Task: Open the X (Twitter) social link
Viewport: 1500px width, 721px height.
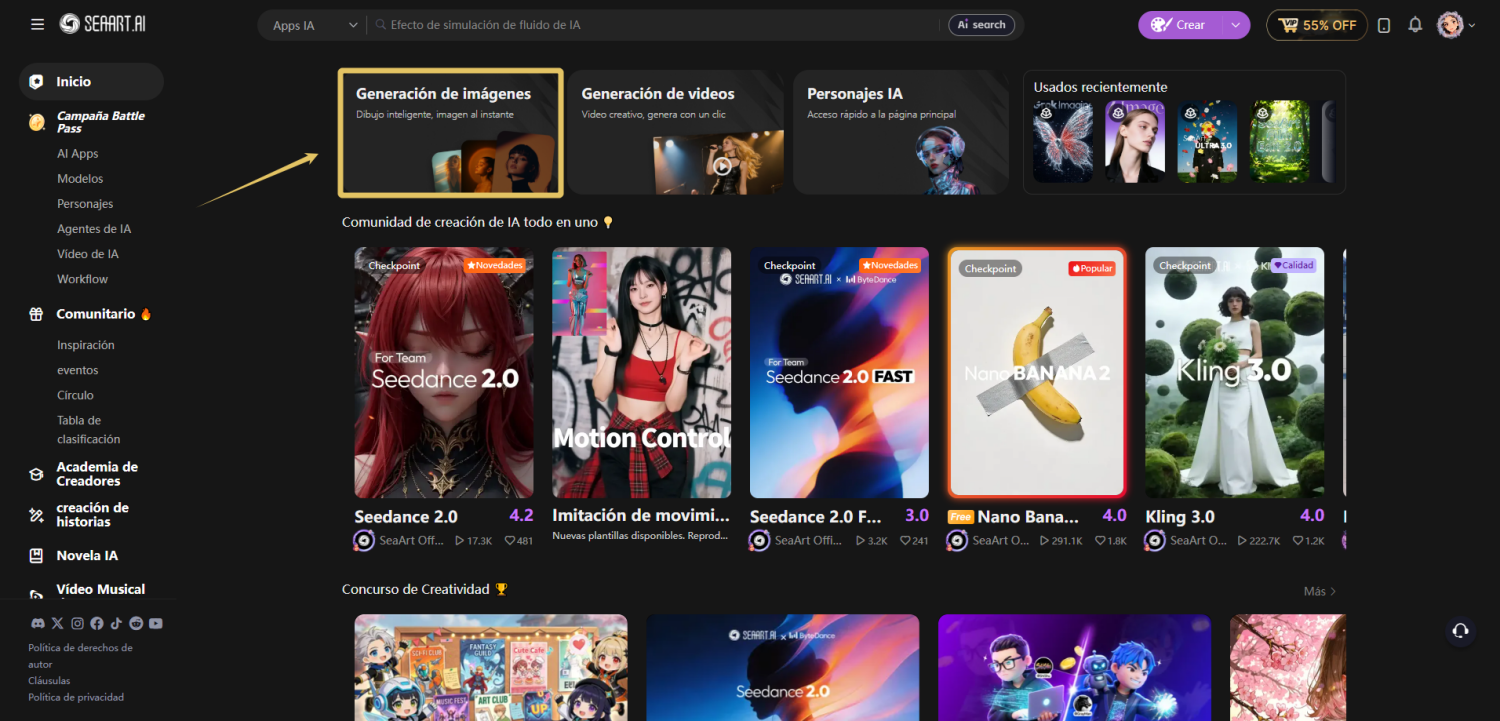Action: 58,624
